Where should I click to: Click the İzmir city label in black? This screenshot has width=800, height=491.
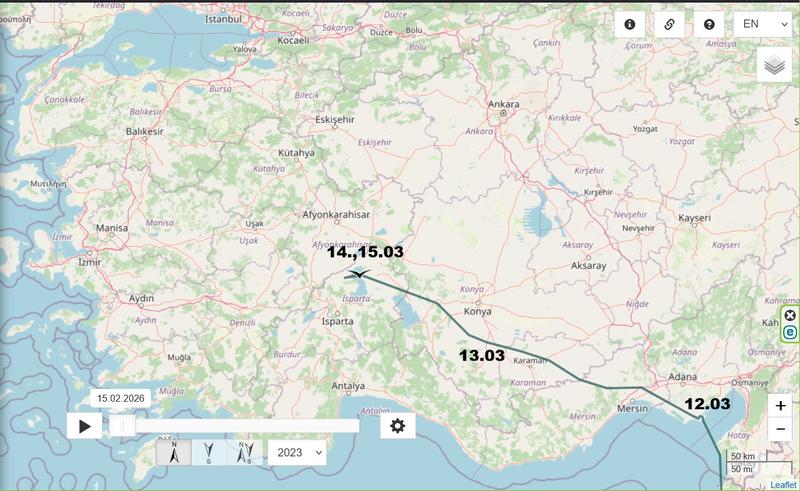(90, 262)
